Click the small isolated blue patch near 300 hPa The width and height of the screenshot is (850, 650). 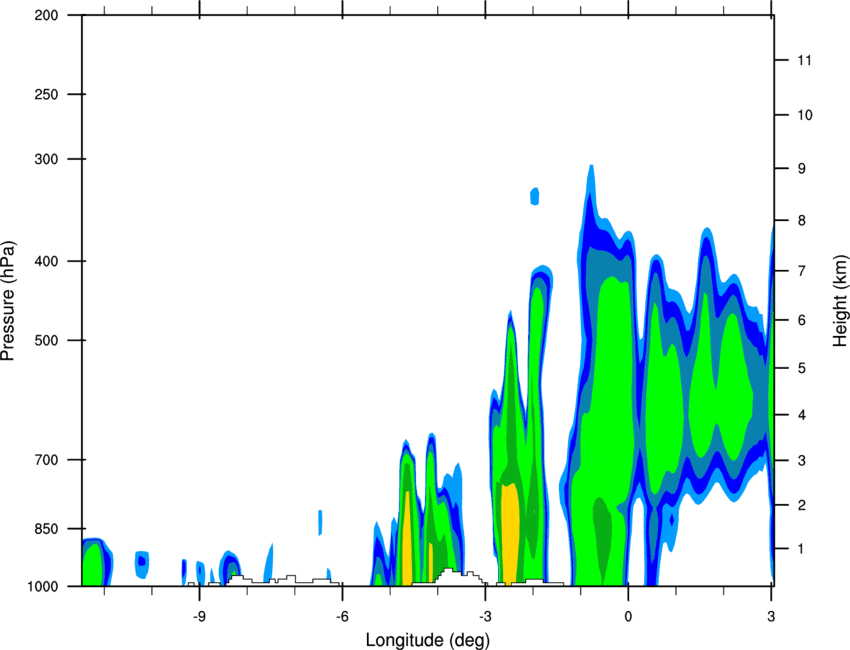click(535, 196)
